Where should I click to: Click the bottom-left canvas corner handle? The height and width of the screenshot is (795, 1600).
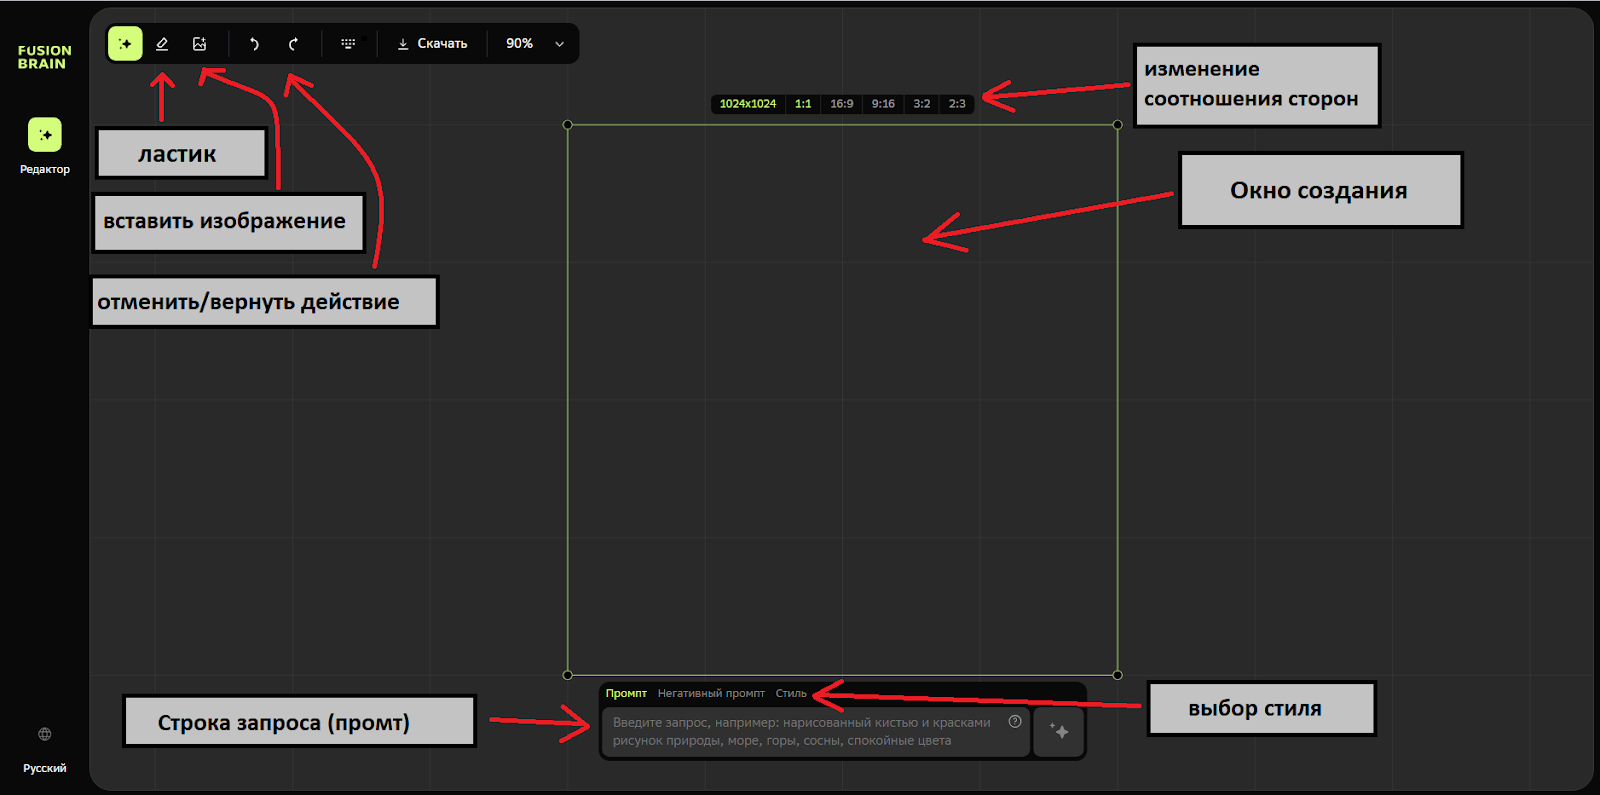tap(568, 675)
